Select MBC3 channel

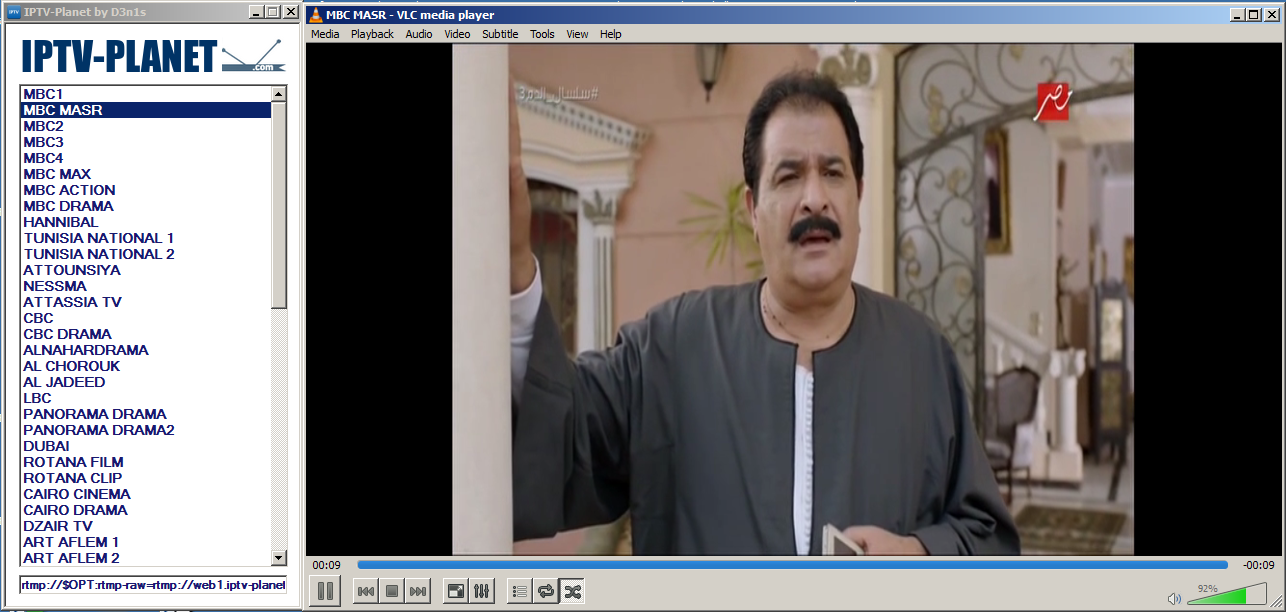click(x=145, y=142)
